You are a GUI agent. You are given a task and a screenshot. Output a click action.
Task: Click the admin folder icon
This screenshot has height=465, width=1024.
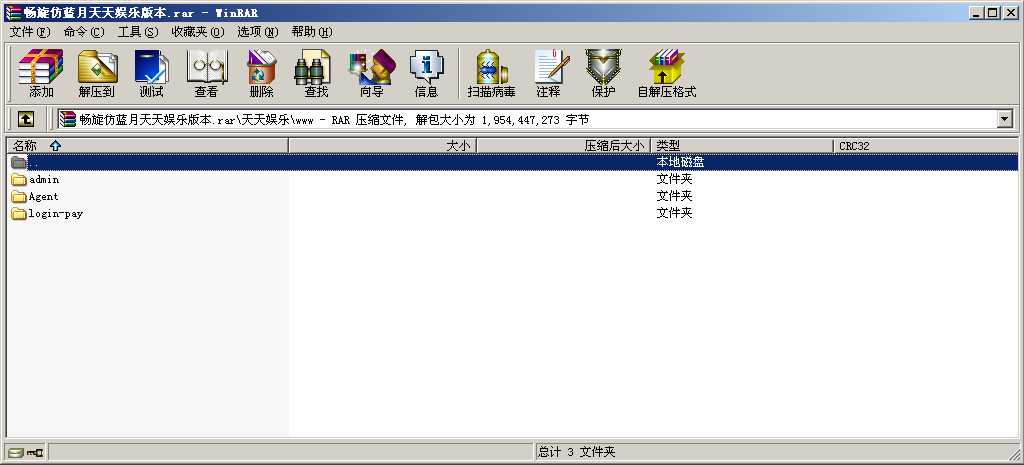pos(19,180)
